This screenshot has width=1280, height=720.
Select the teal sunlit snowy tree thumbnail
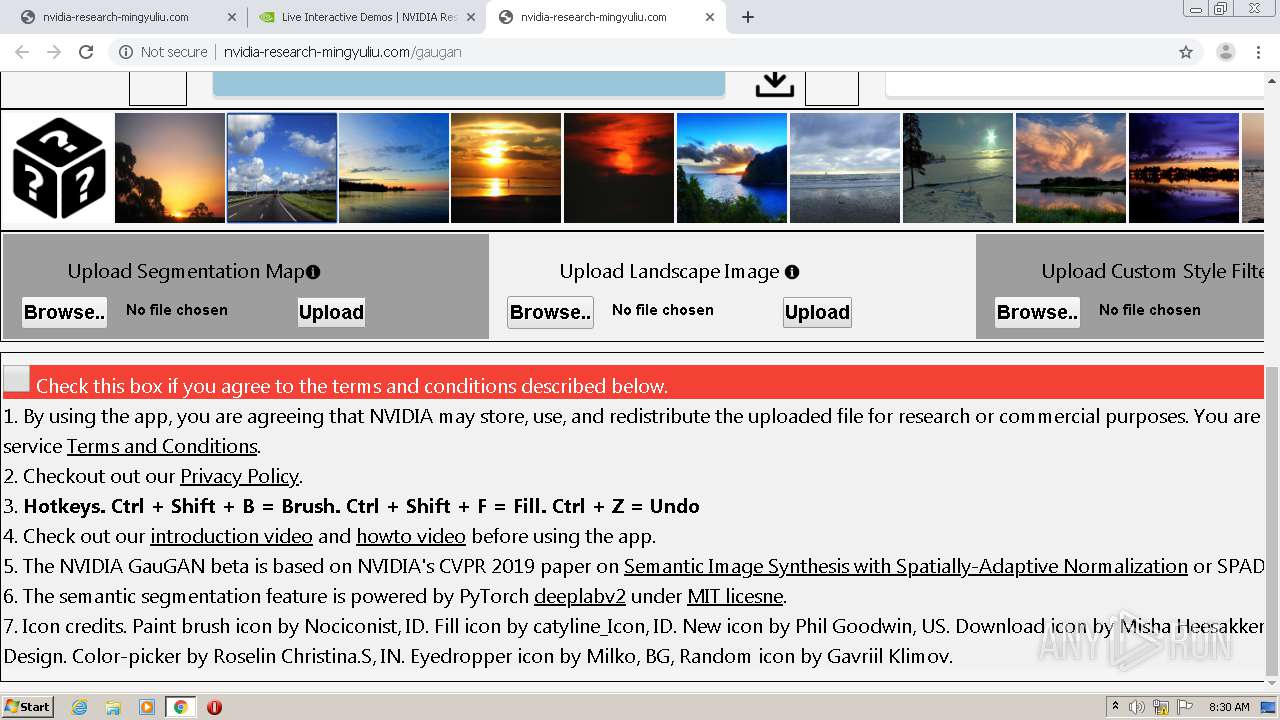[x=958, y=168]
